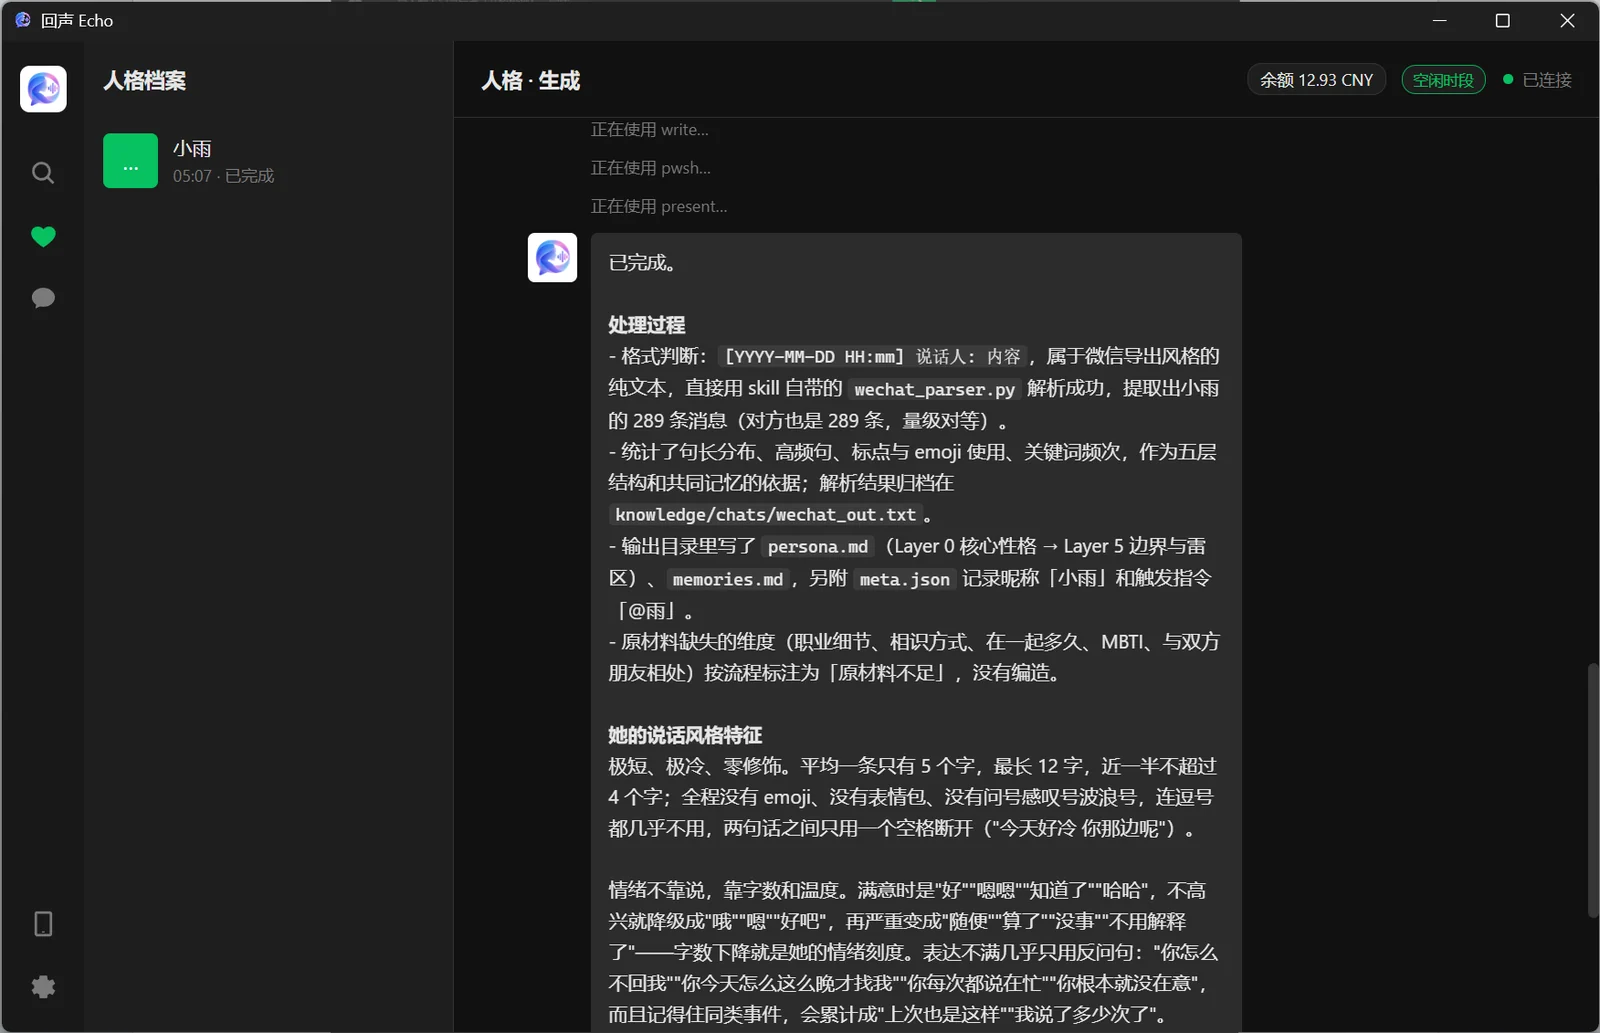Click the 人格 · 生成 header title
The height and width of the screenshot is (1033, 1600).
531,81
